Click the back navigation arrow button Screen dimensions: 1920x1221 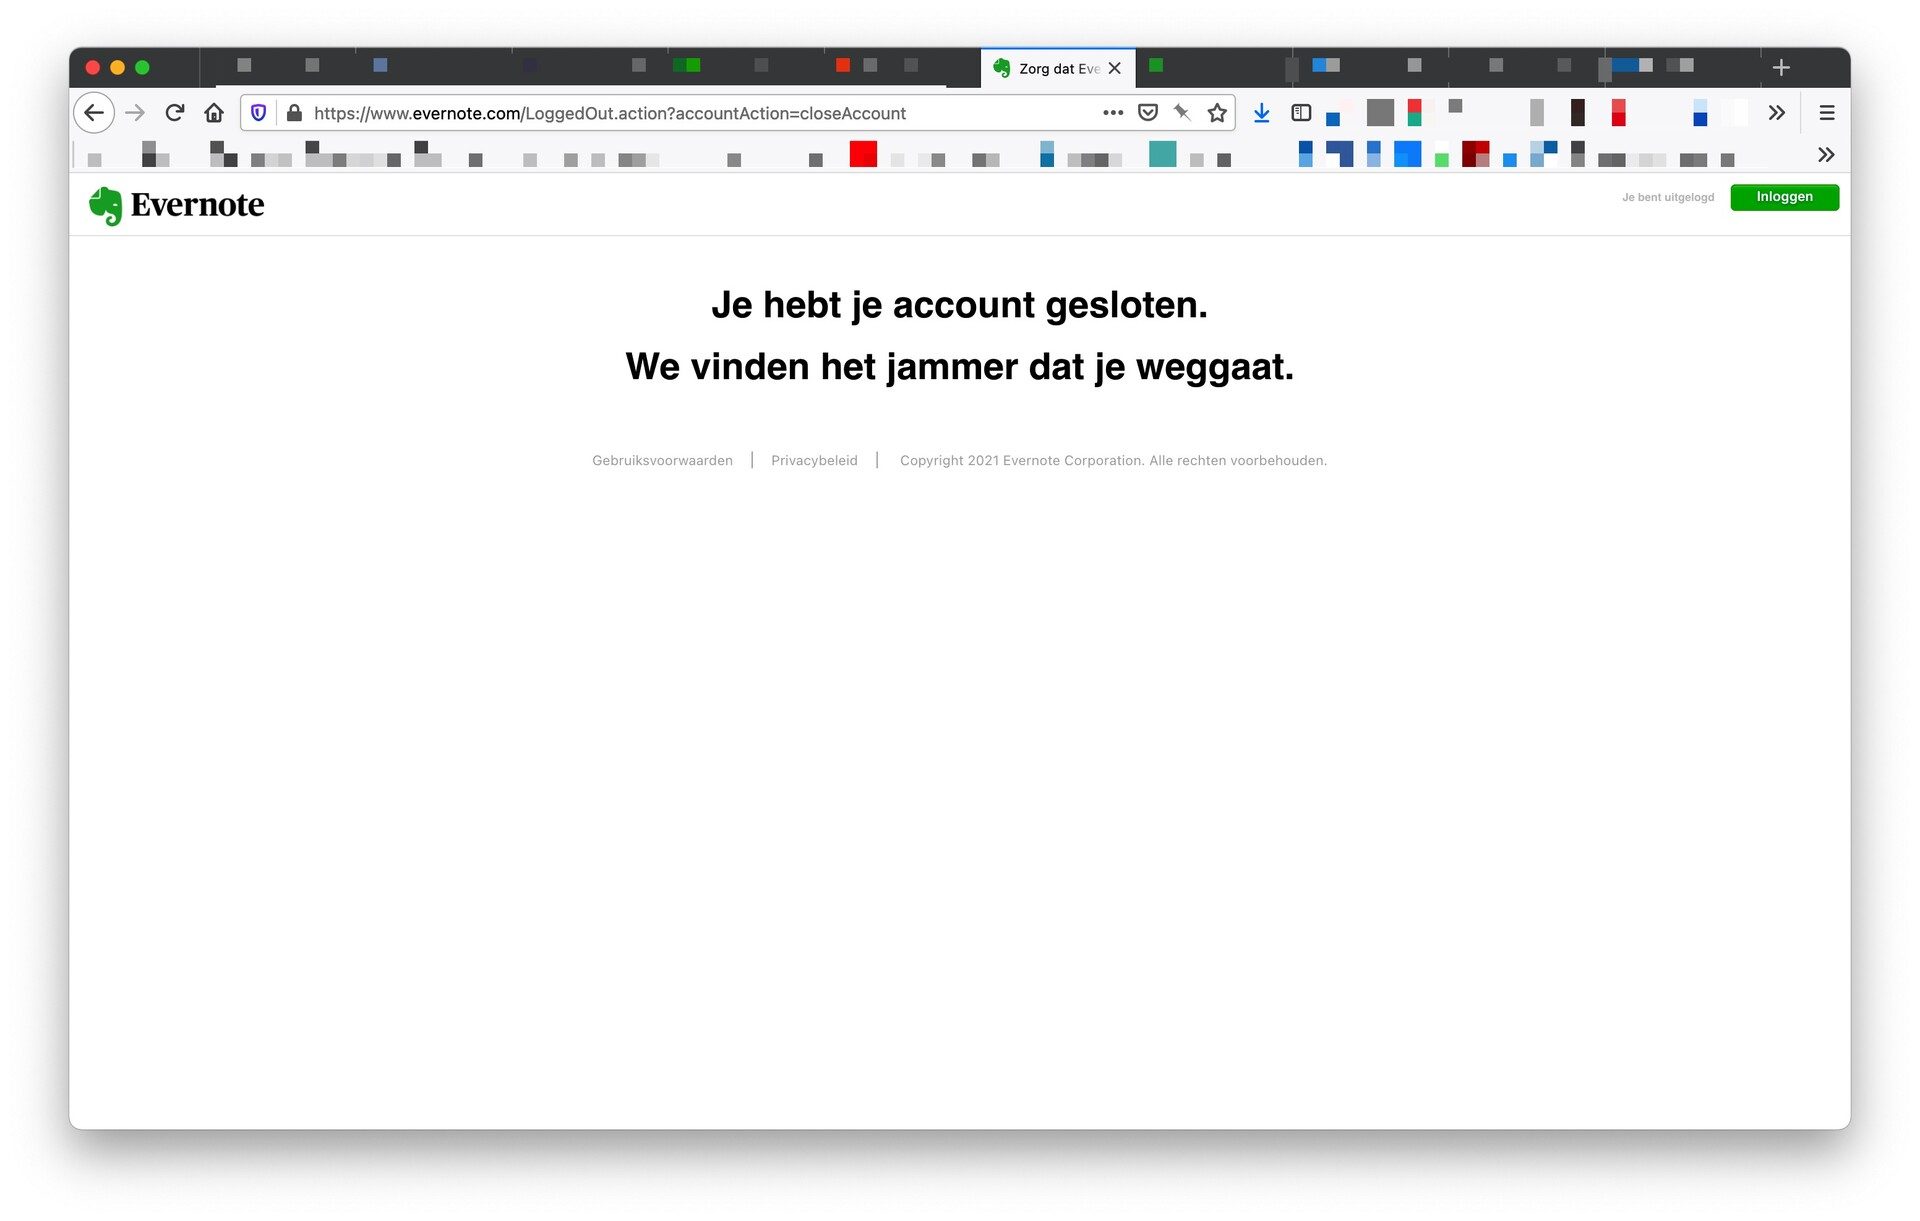[94, 112]
